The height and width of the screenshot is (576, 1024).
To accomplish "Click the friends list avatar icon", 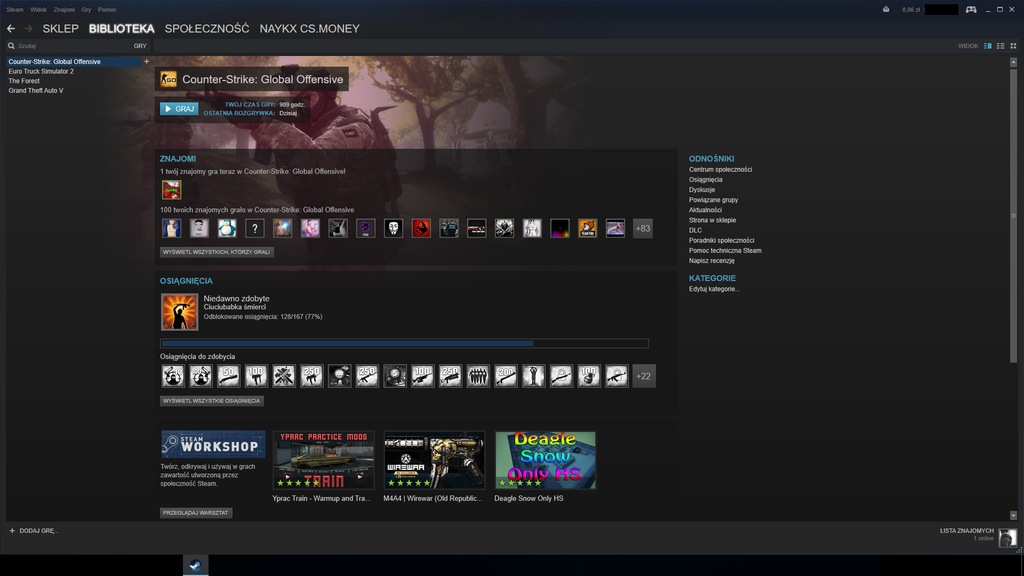I will point(1008,537).
